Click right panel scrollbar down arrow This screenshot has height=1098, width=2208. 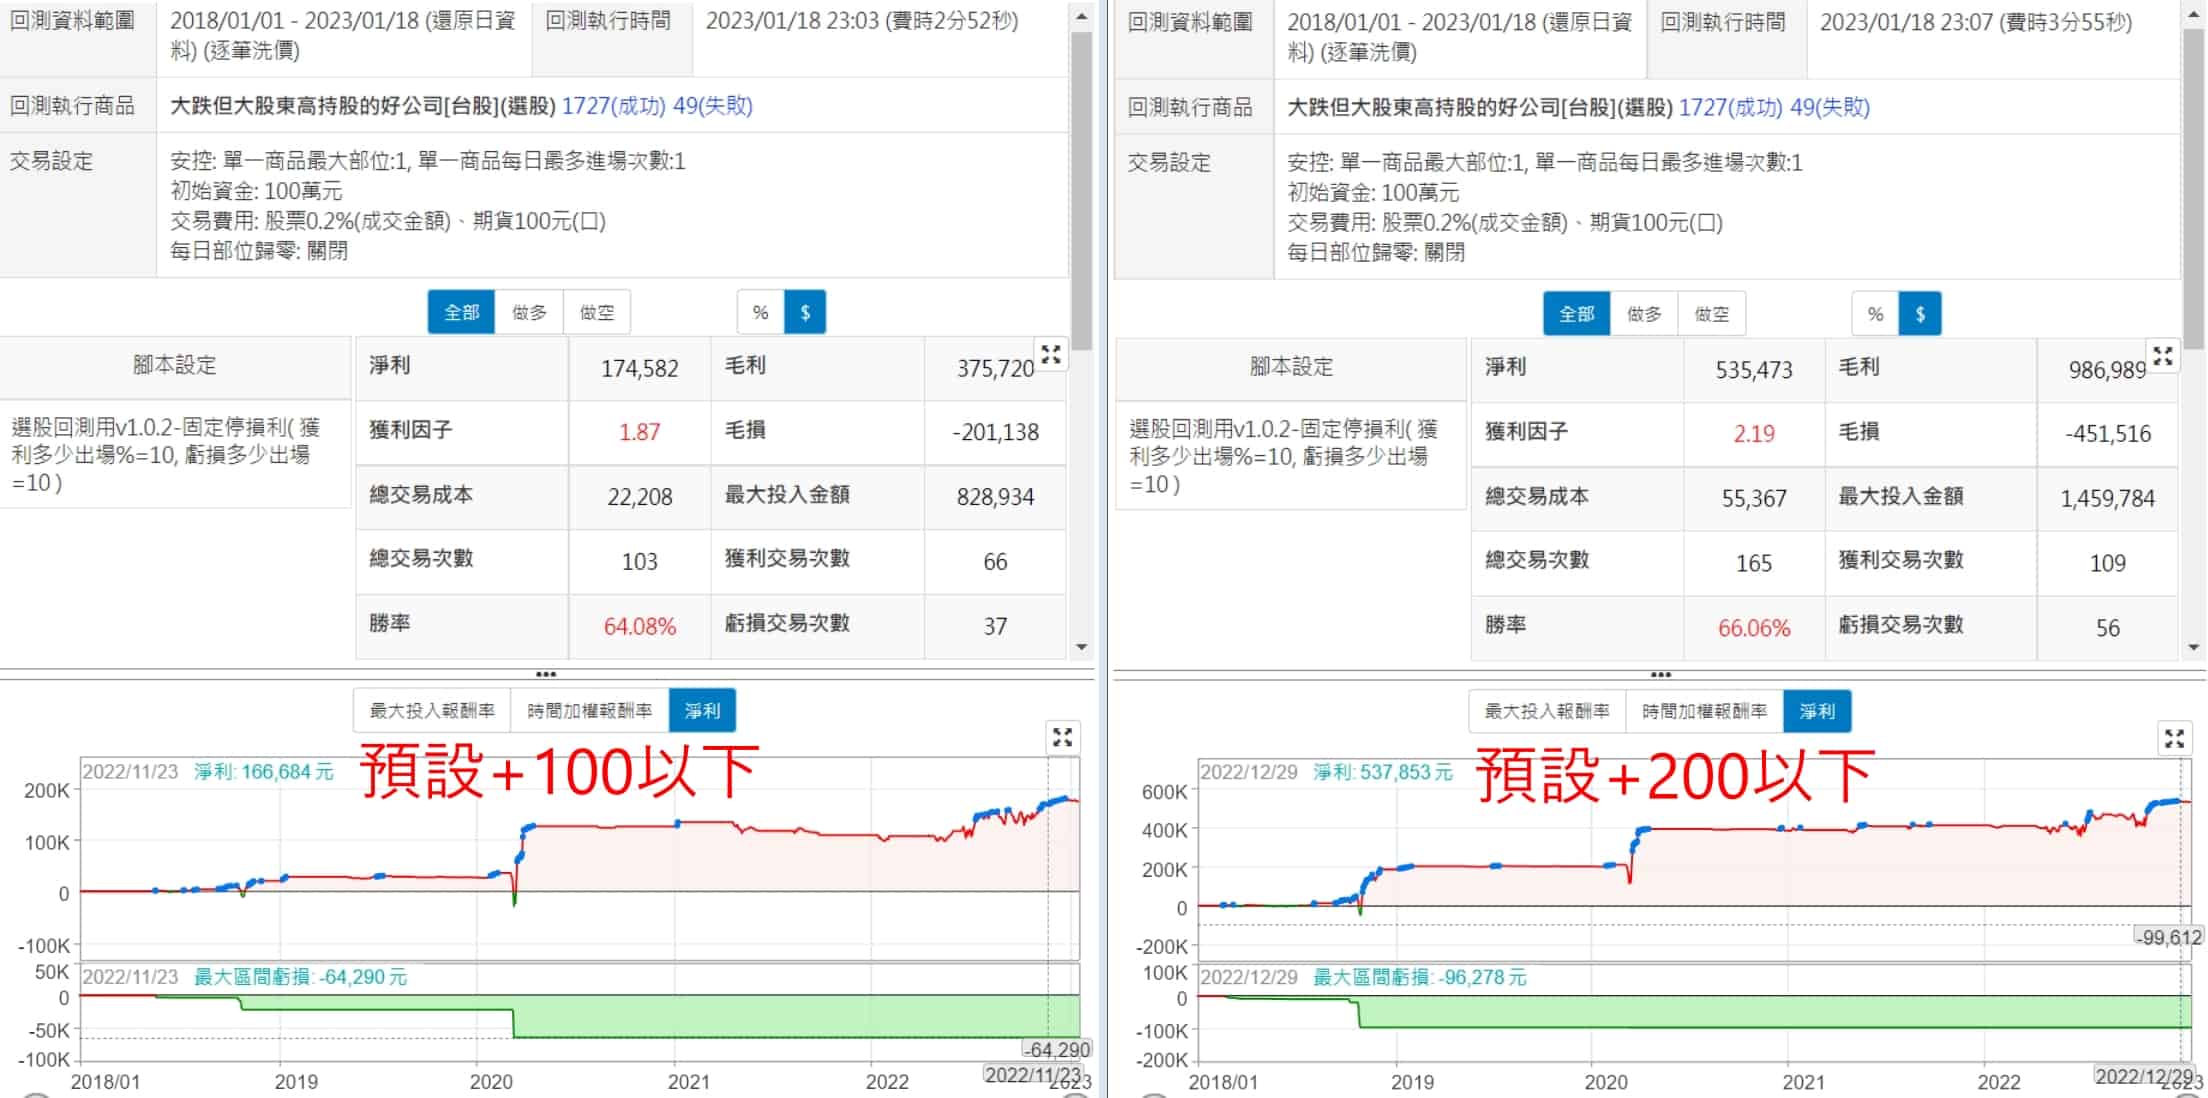2194,648
